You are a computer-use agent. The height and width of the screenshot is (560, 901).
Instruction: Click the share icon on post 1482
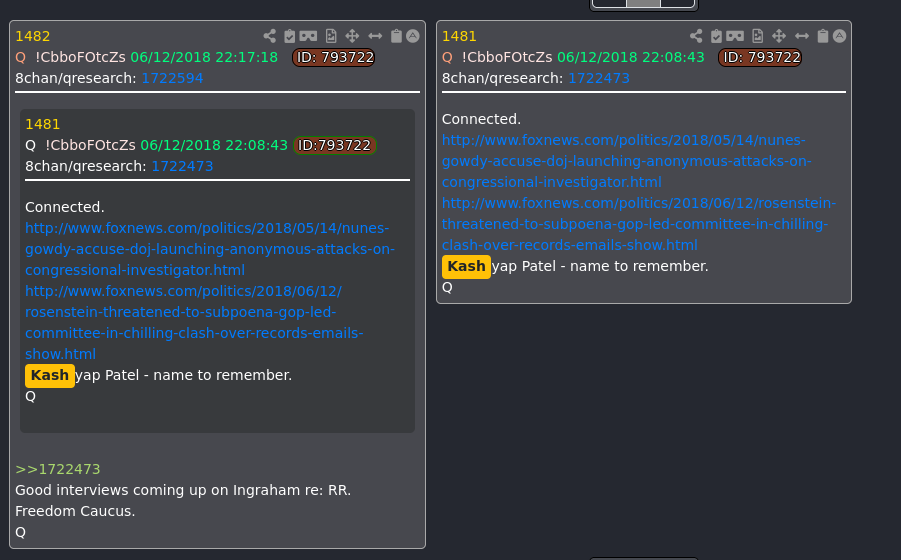269,36
